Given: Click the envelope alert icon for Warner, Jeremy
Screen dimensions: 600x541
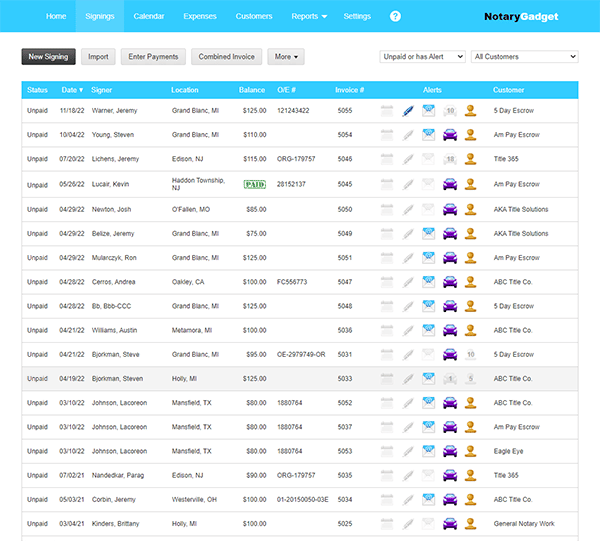Looking at the screenshot, I should (x=429, y=111).
